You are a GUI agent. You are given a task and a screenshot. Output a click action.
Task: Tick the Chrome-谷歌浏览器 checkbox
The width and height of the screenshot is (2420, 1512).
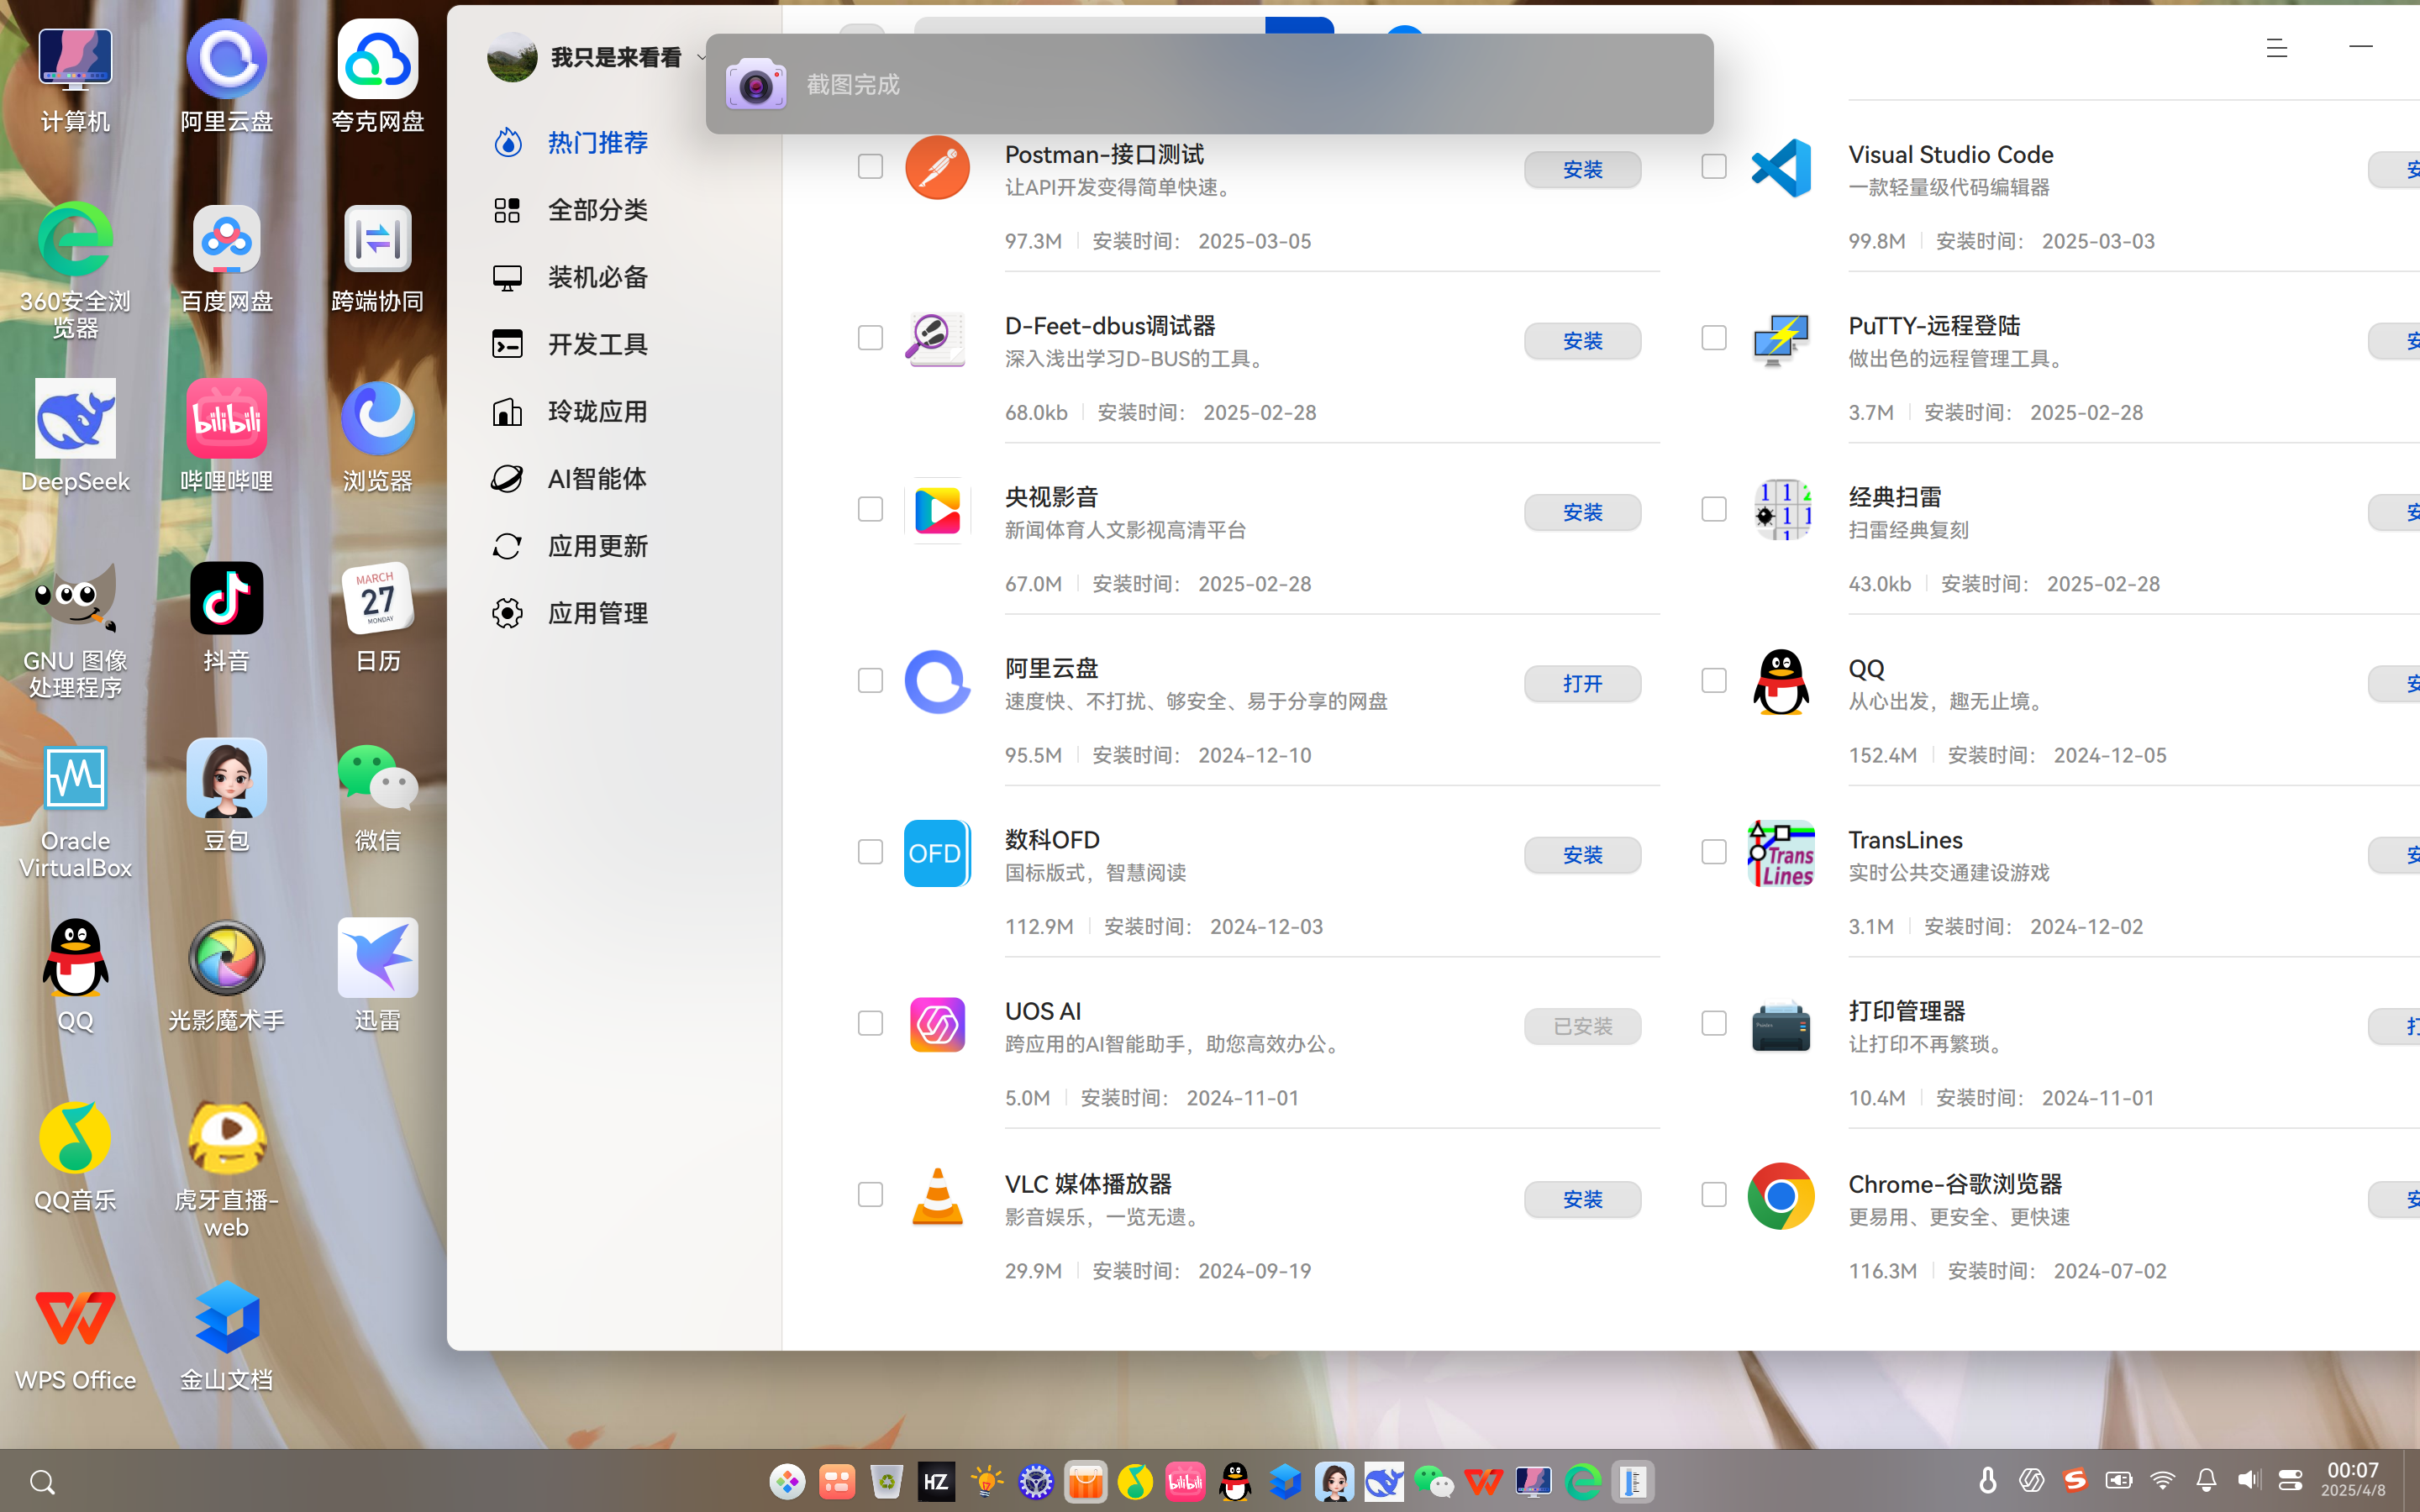[1714, 1195]
